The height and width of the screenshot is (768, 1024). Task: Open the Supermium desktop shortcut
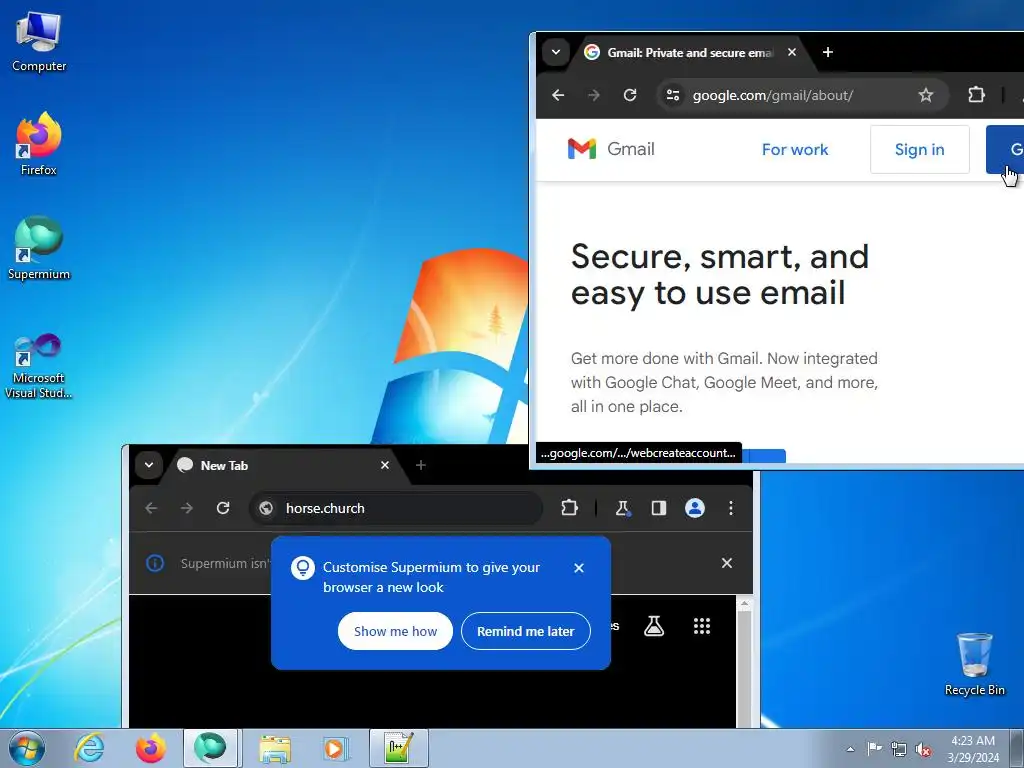pos(39,248)
